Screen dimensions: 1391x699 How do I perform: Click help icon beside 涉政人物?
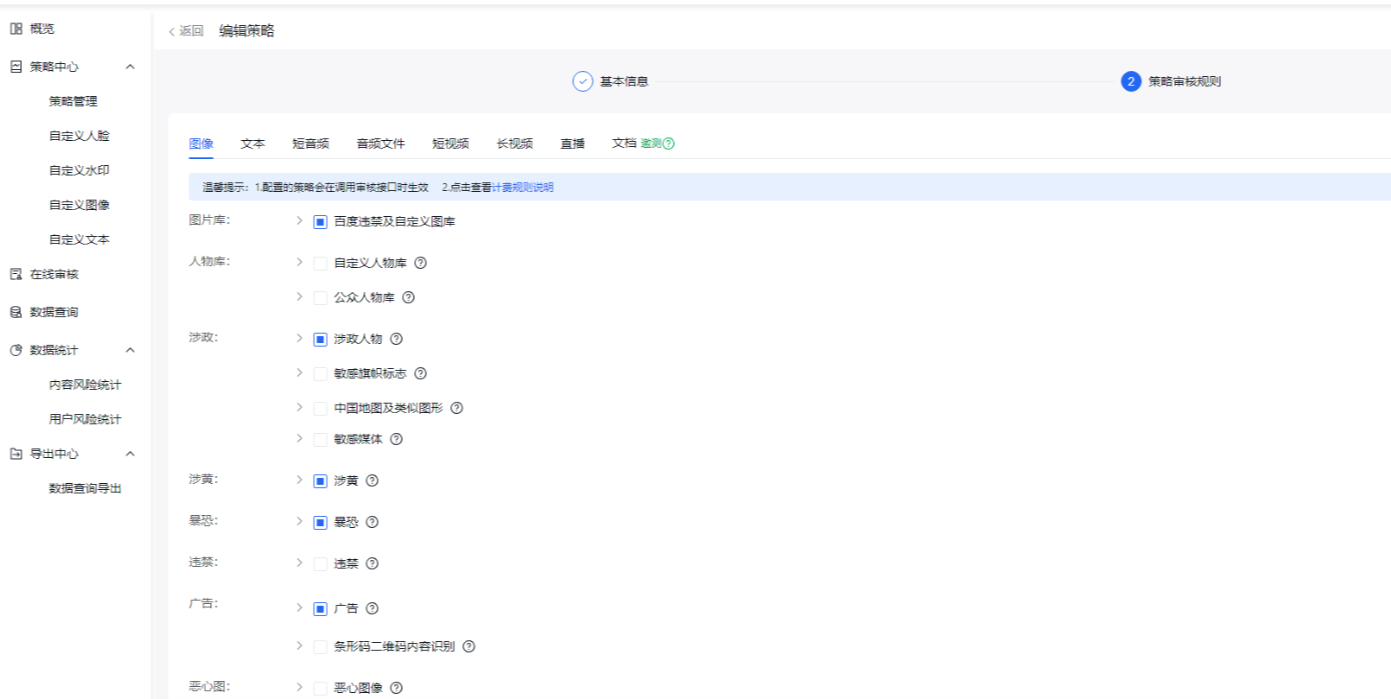(396, 339)
